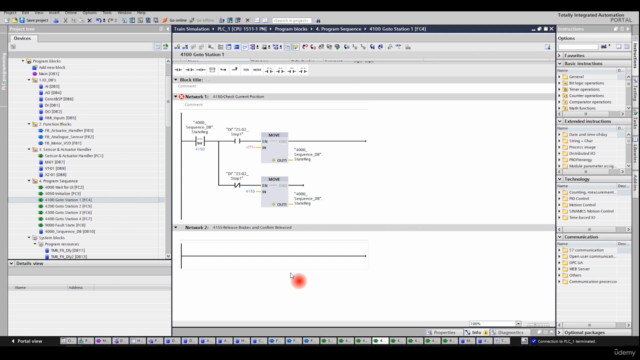Screen dimensions: 640x360
Task: Click the Network 1 error icon
Action: 182,97
